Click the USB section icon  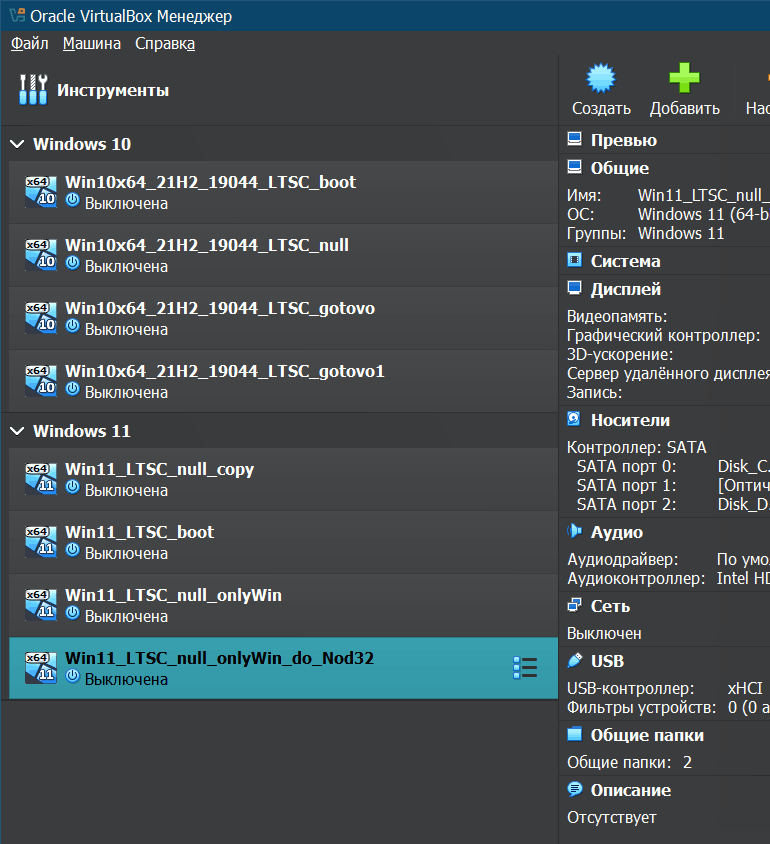[x=575, y=661]
